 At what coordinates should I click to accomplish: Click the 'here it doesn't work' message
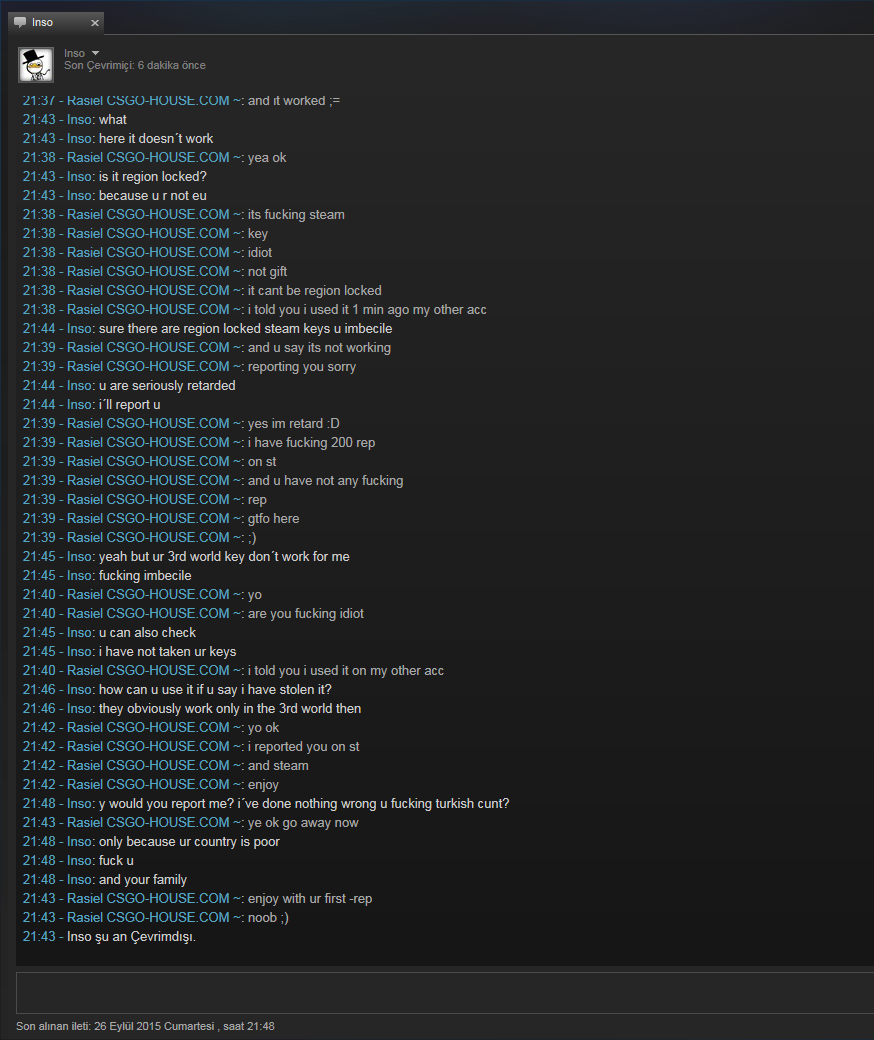coord(118,139)
